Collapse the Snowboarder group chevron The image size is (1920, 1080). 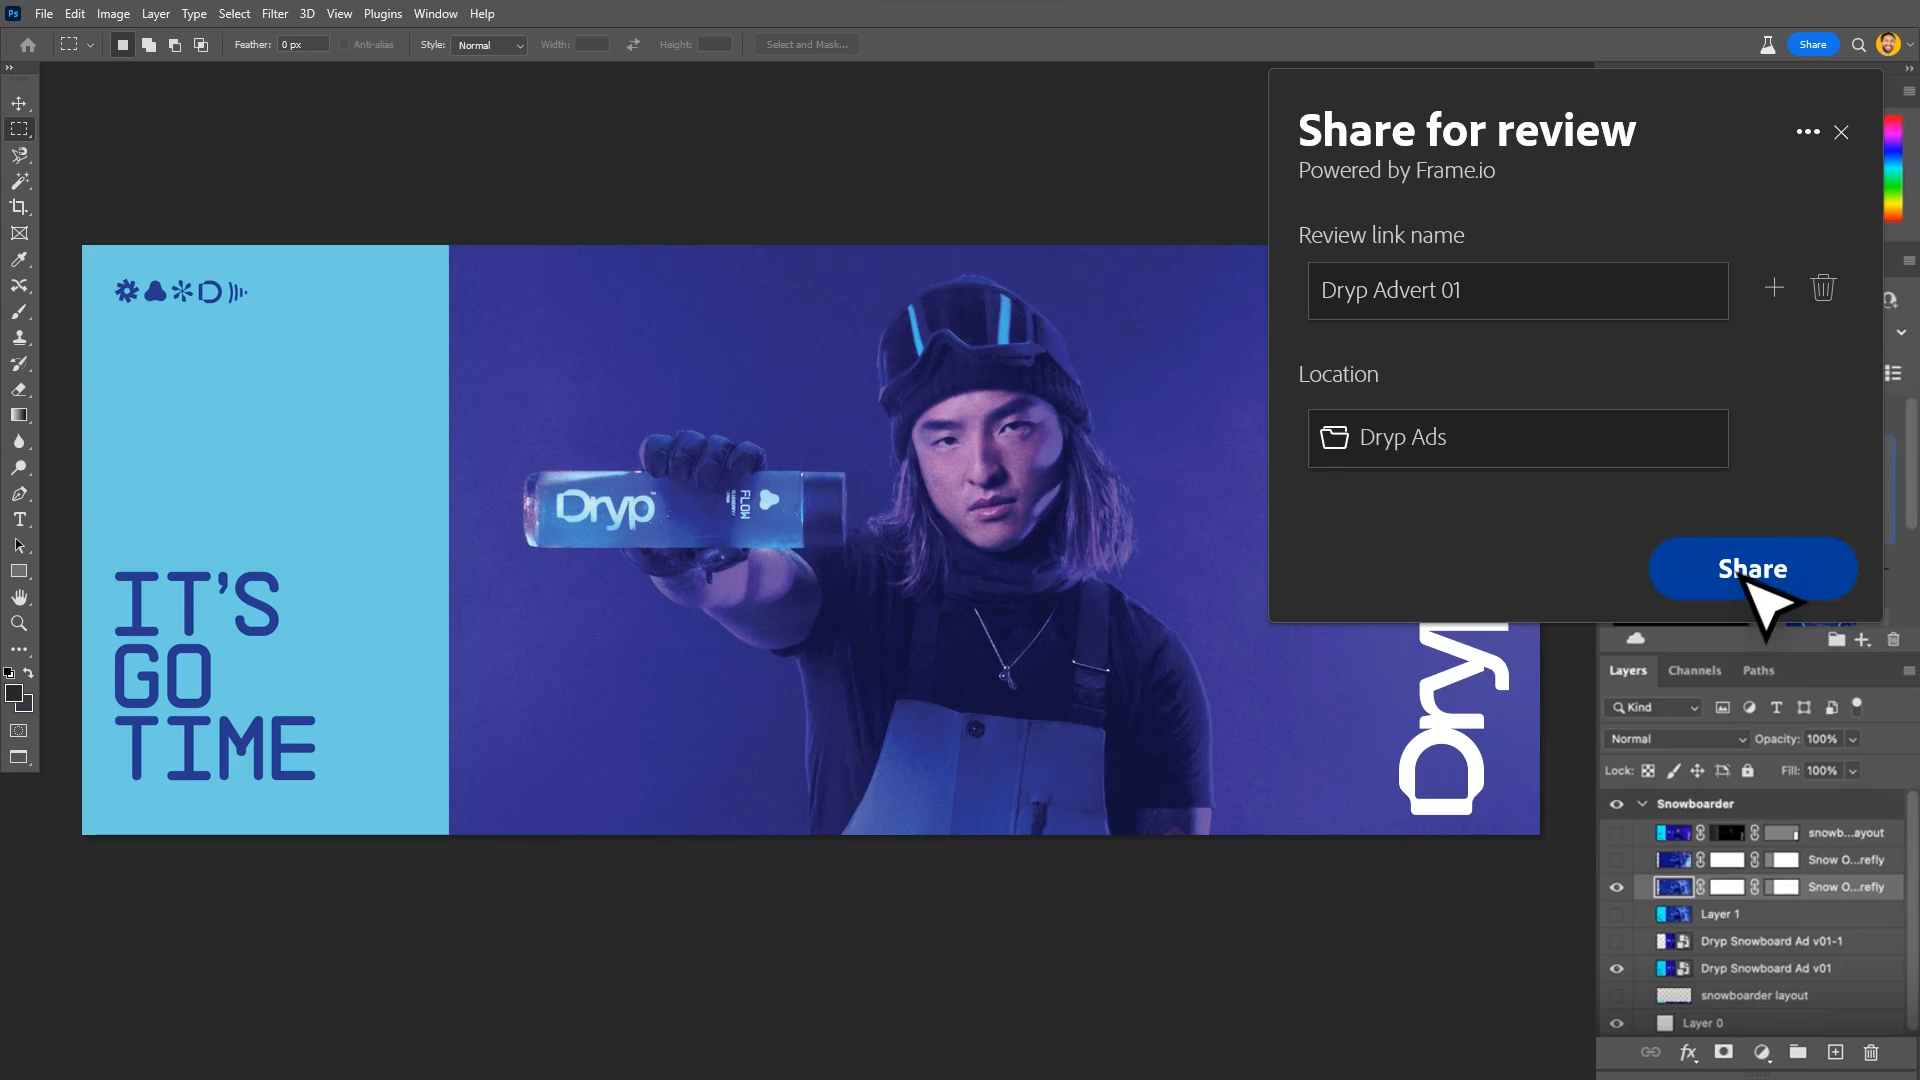coord(1642,804)
